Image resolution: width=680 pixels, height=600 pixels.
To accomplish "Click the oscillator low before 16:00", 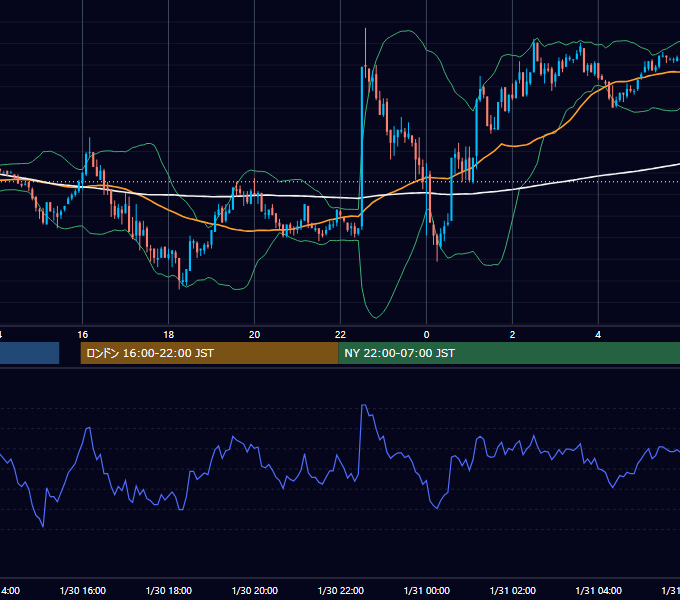I will (43, 526).
